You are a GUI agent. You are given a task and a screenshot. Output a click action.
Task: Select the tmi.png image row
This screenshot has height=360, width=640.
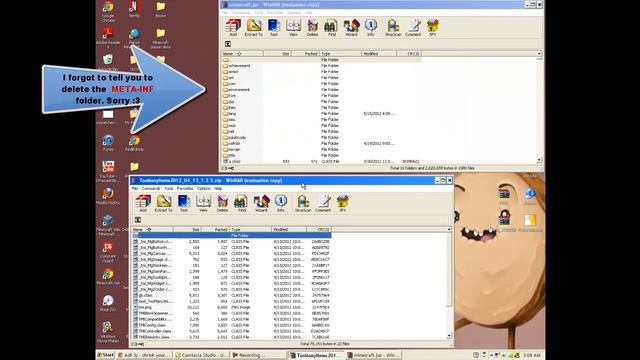pos(231,307)
